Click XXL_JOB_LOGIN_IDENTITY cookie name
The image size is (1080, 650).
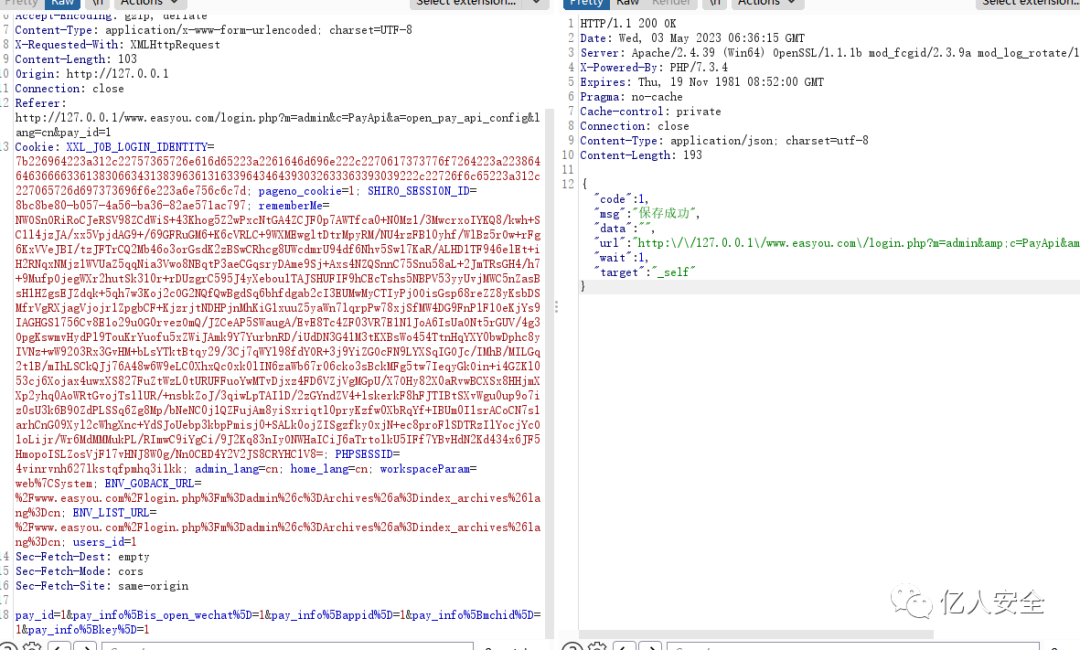click(x=136, y=147)
